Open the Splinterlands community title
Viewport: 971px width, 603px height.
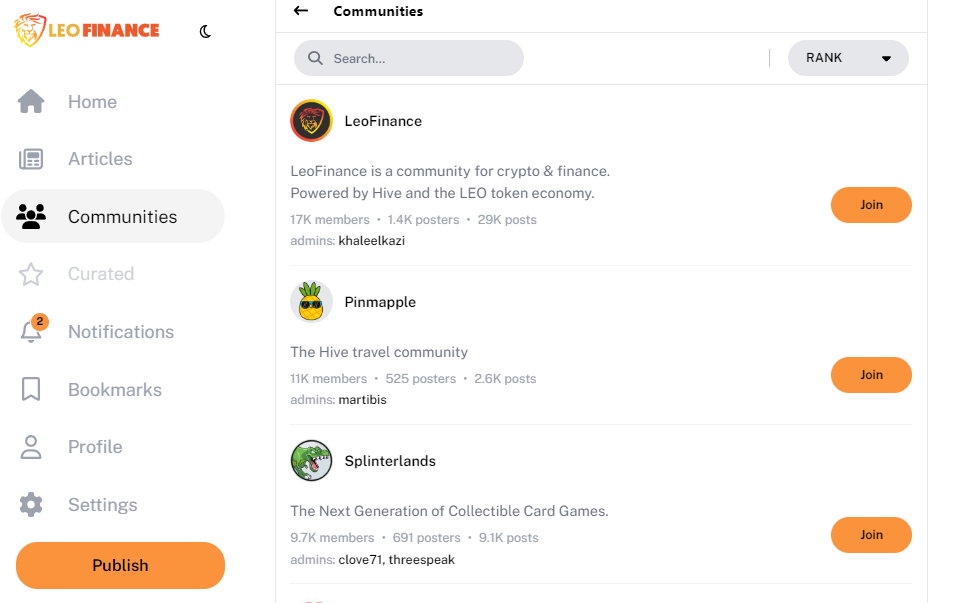(x=390, y=461)
